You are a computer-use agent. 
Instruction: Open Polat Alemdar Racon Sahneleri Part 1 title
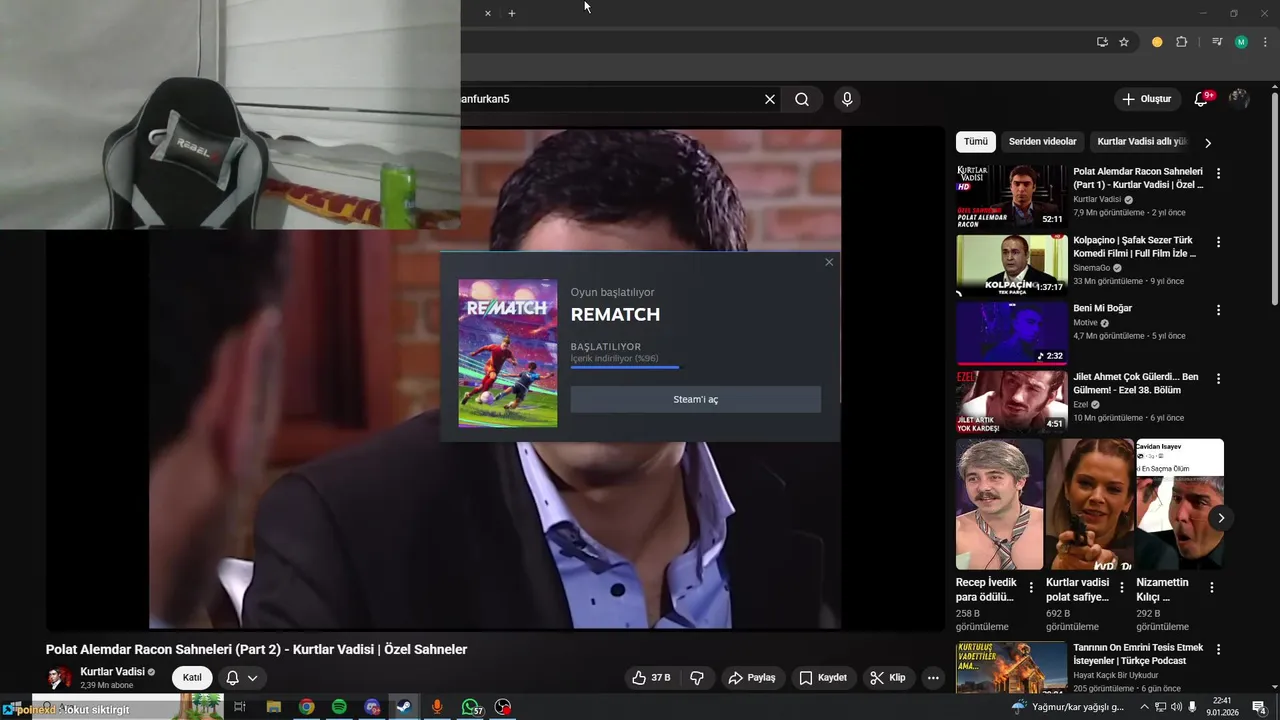tap(1138, 178)
